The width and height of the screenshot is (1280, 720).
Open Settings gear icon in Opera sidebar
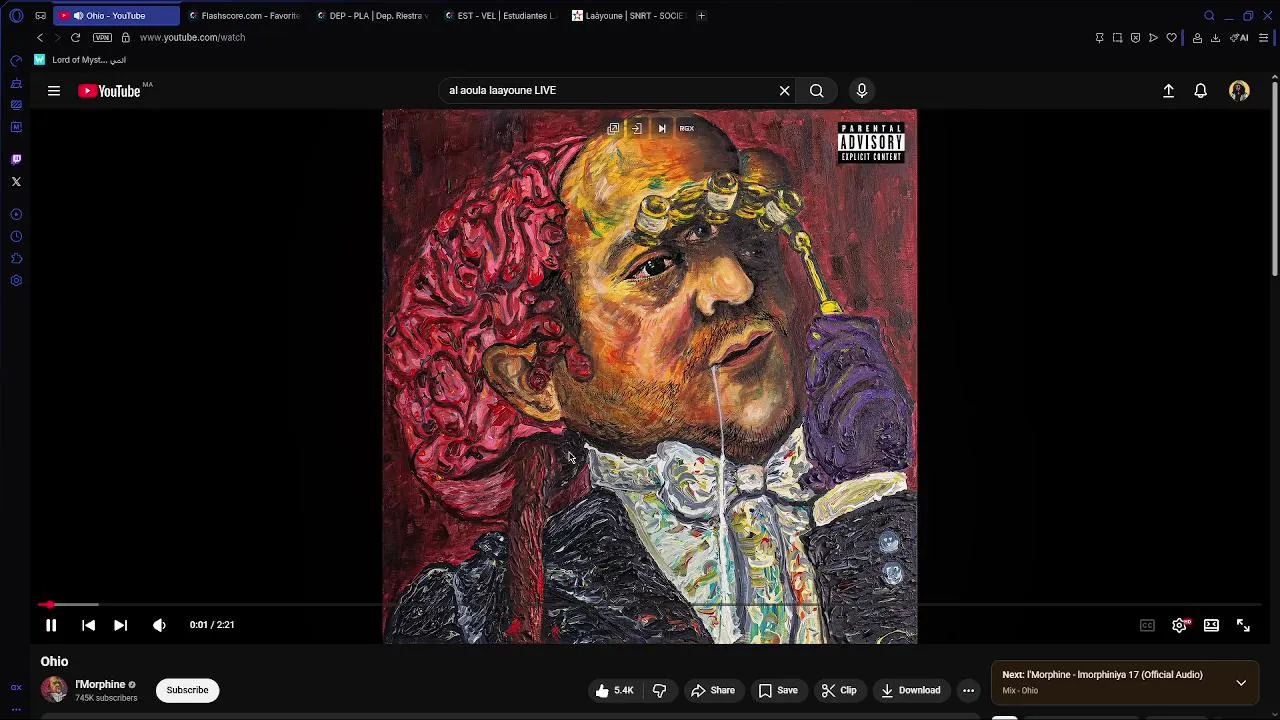point(16,280)
